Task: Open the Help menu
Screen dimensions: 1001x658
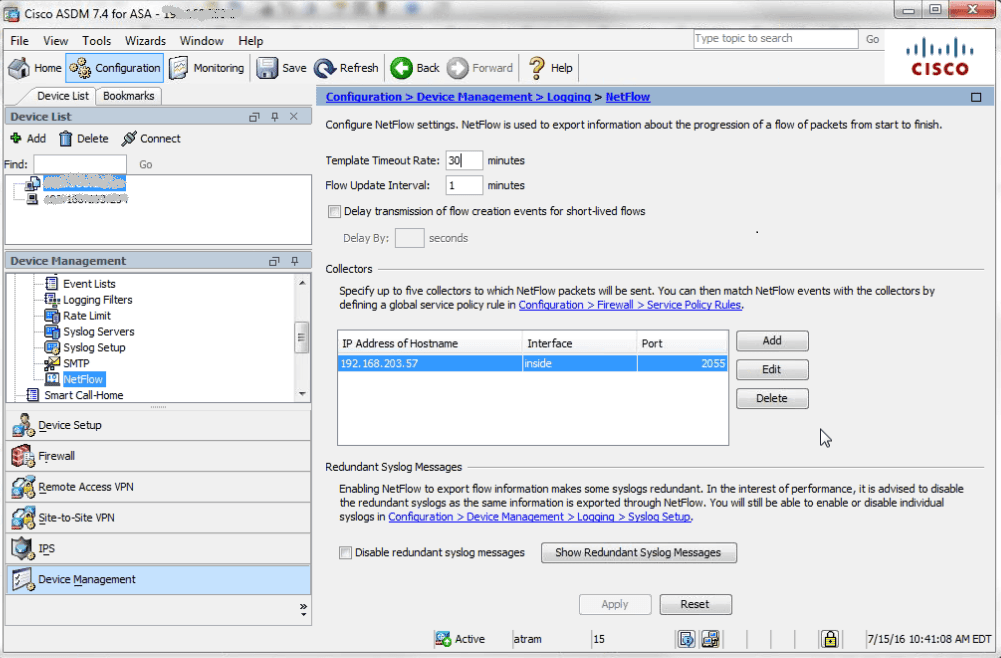Action: (x=250, y=41)
